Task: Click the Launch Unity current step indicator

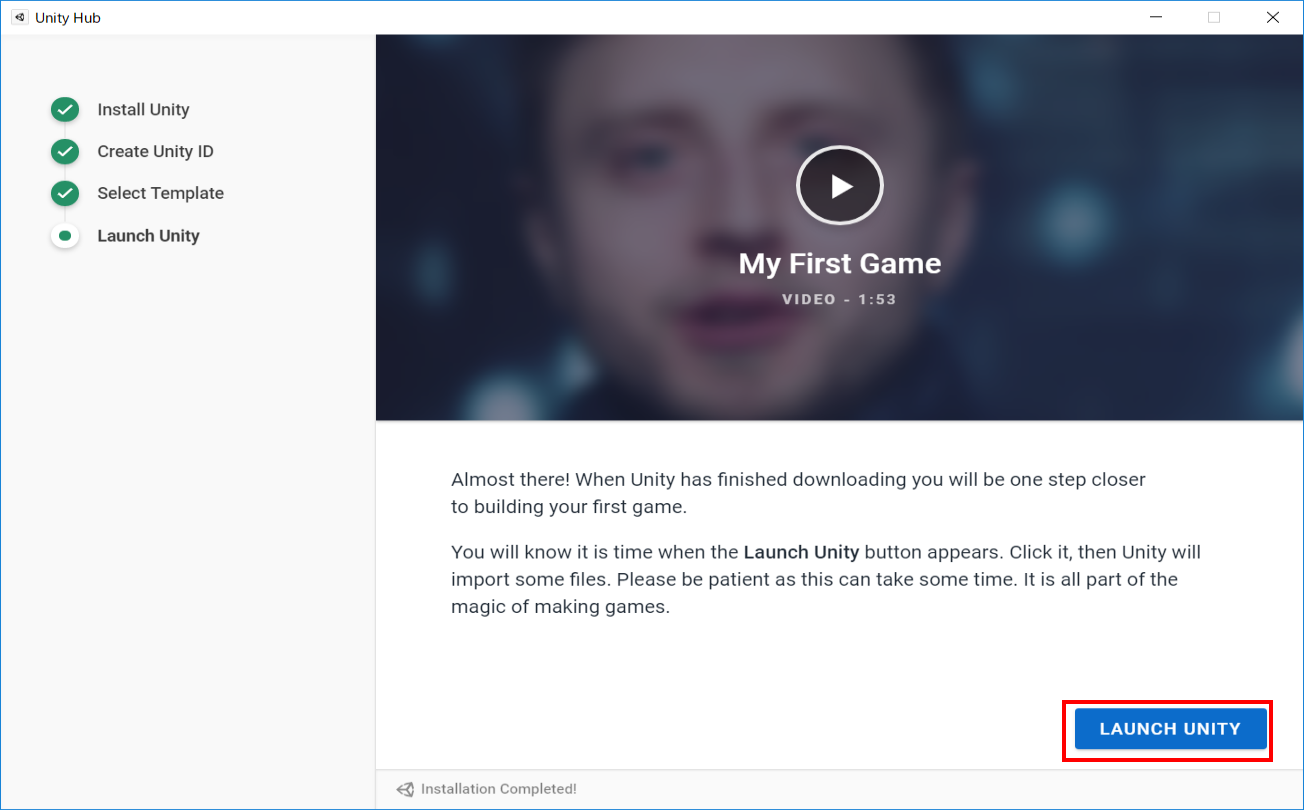Action: (x=65, y=236)
